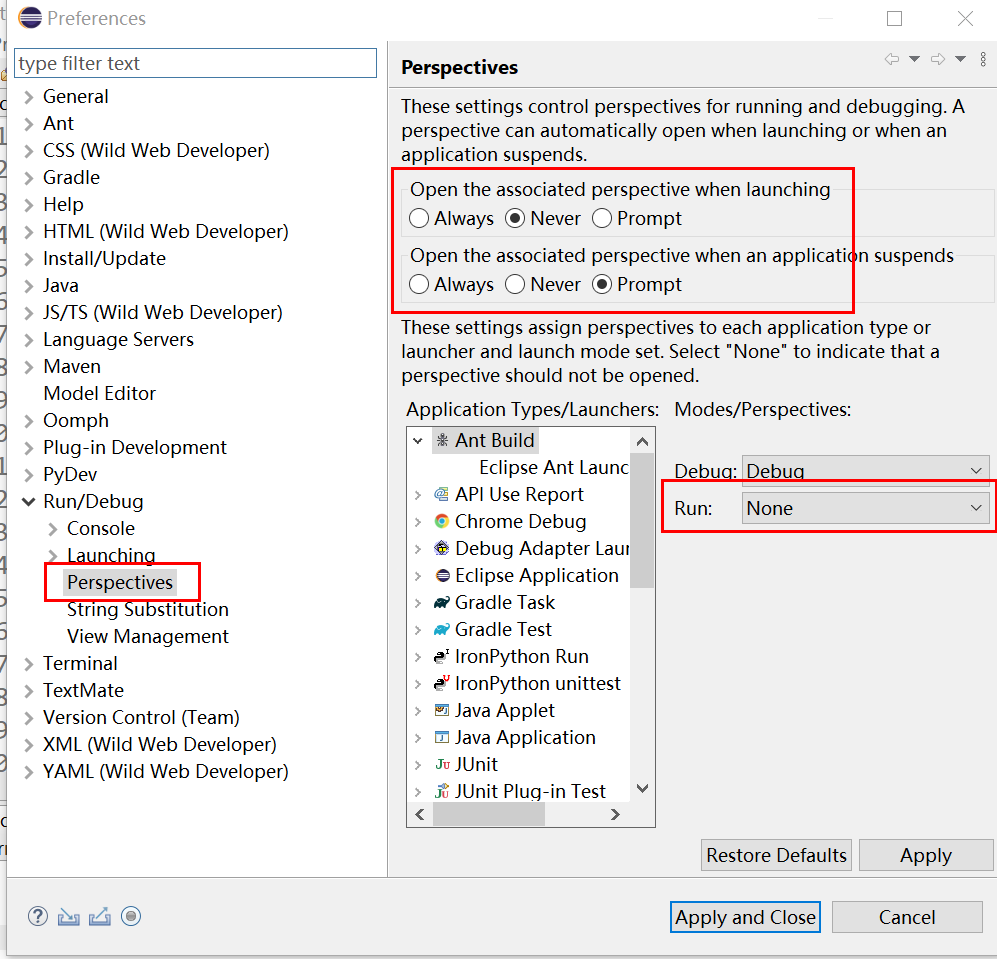The image size is (997, 959).
Task: Click the Restore Defaults button
Action: coord(776,855)
